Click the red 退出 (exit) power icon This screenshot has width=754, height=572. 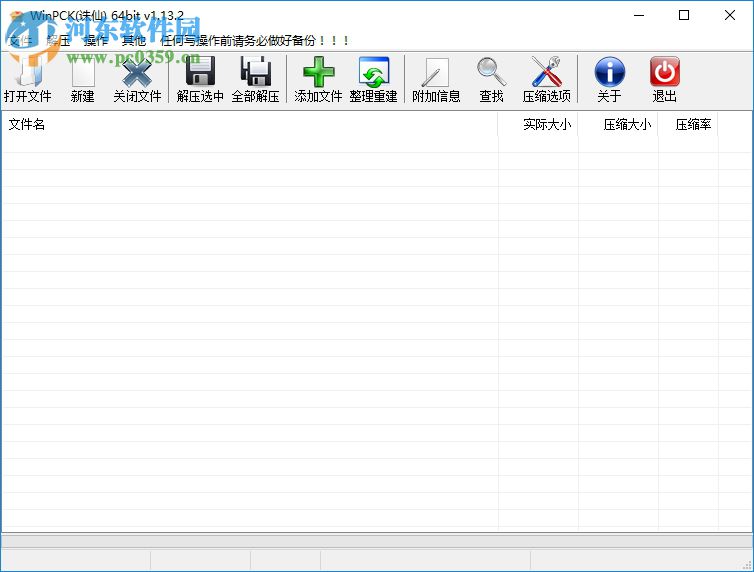(x=665, y=72)
